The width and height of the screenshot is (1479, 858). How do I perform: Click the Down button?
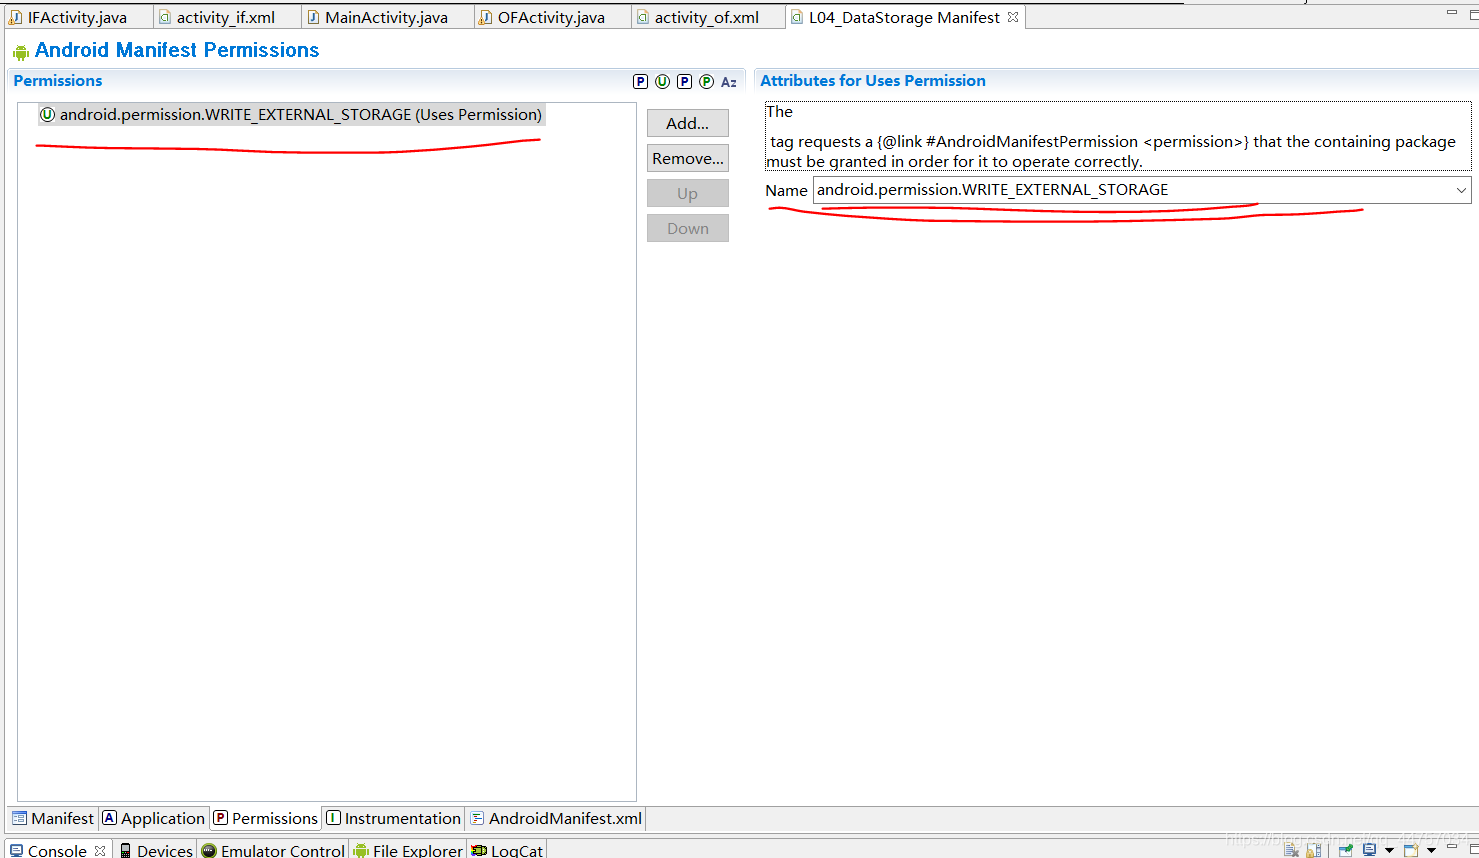688,228
